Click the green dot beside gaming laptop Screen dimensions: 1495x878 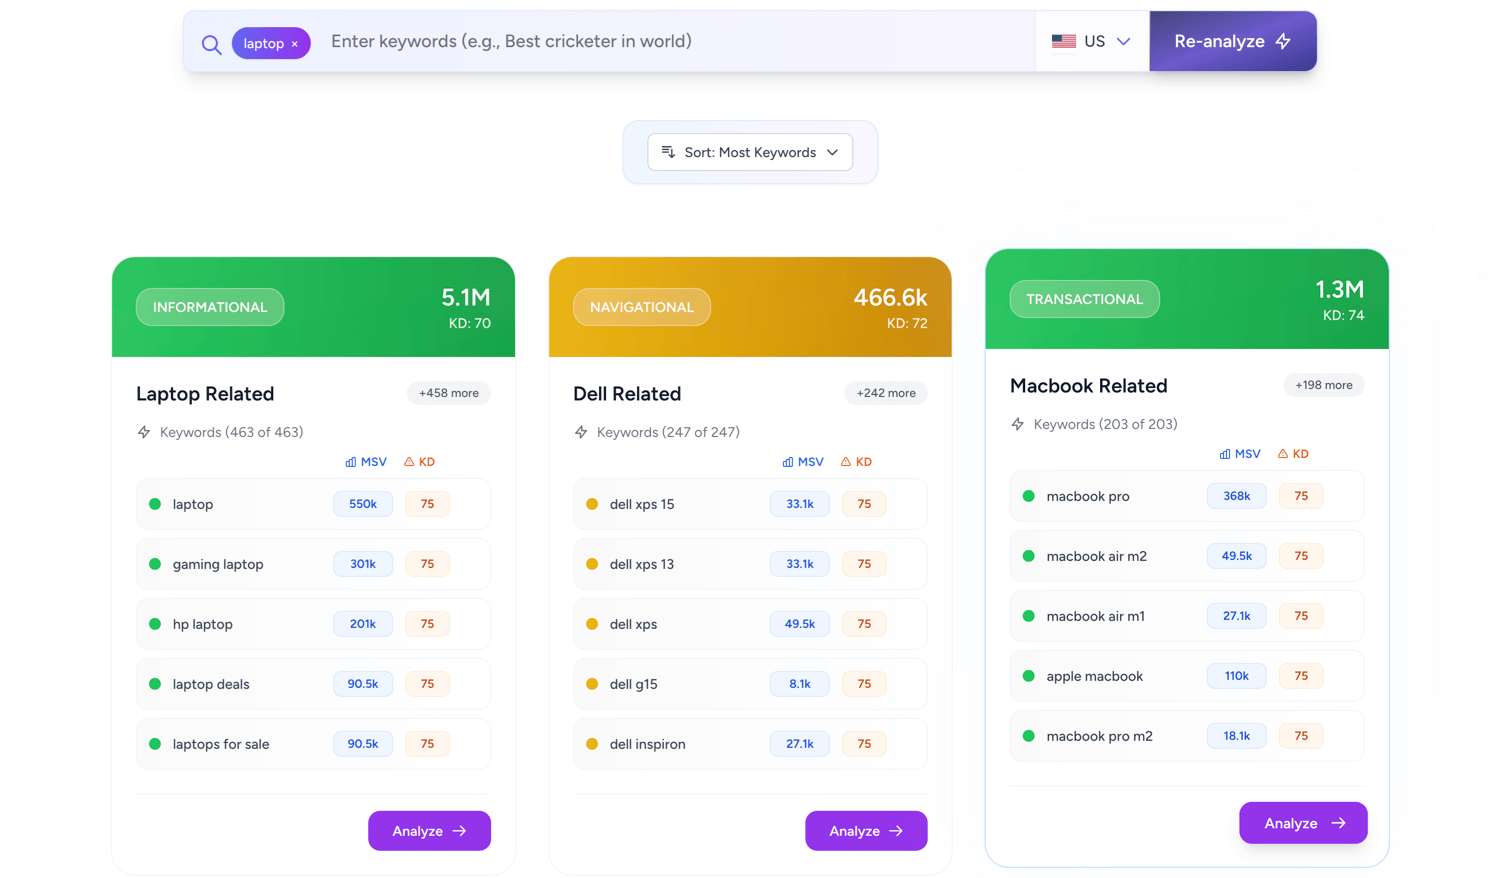[x=155, y=564]
